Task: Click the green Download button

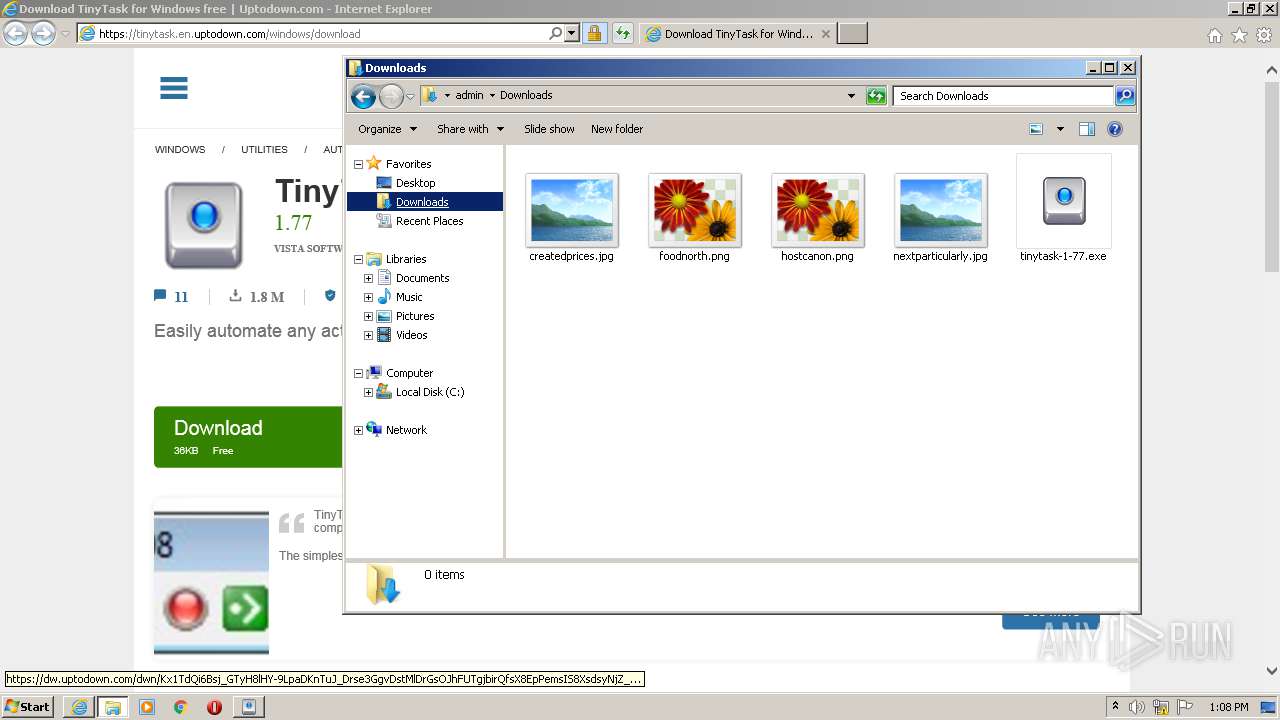Action: [248, 437]
